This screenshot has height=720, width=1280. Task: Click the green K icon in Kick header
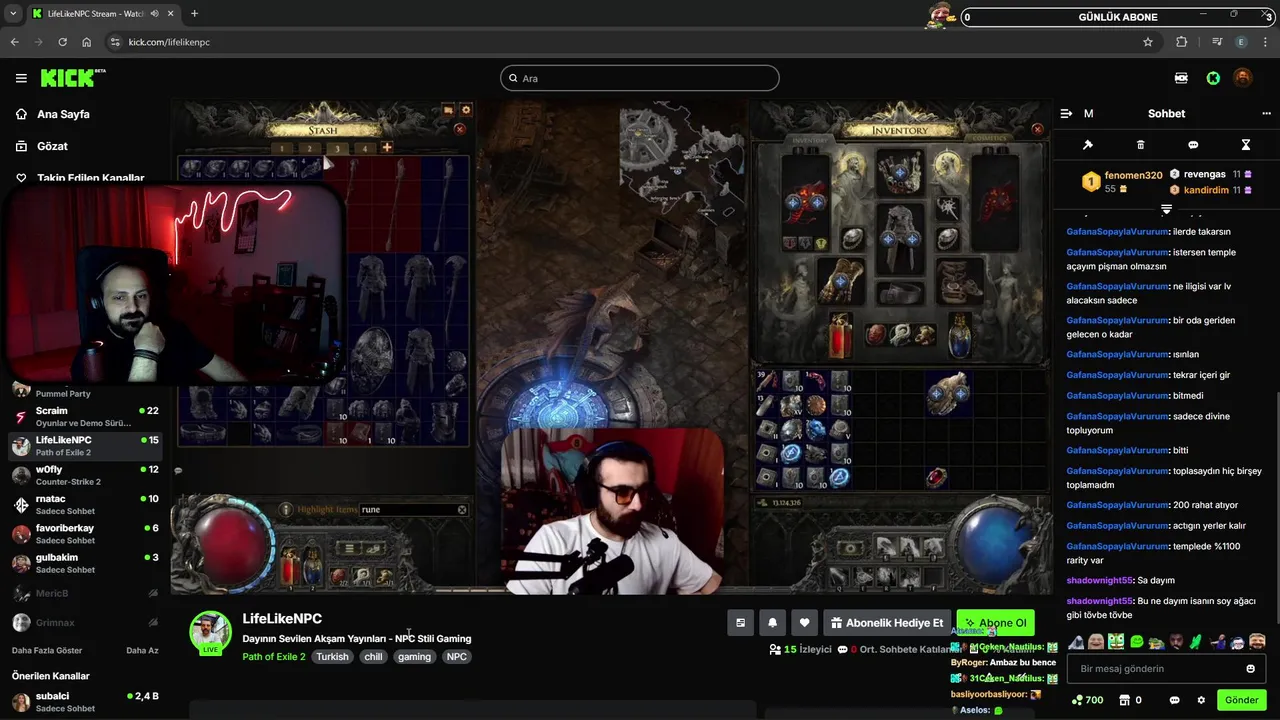click(x=1213, y=78)
